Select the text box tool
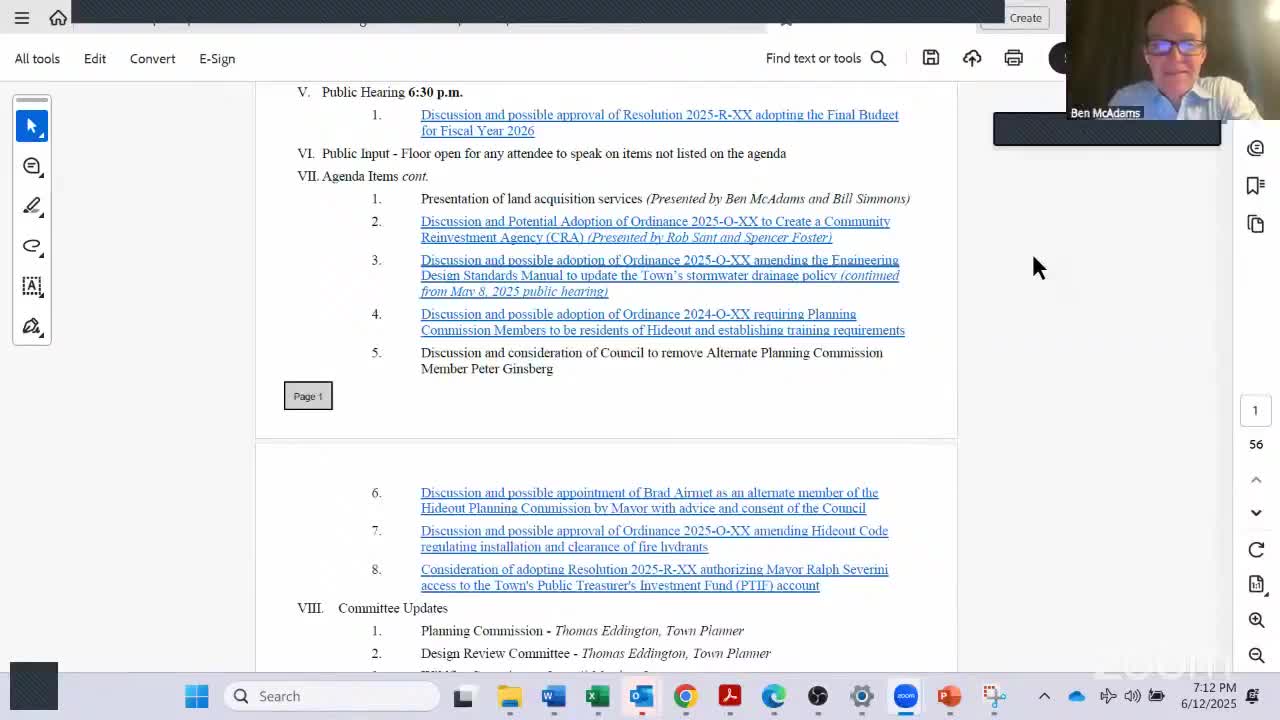Image resolution: width=1280 pixels, height=720 pixels. [32, 286]
